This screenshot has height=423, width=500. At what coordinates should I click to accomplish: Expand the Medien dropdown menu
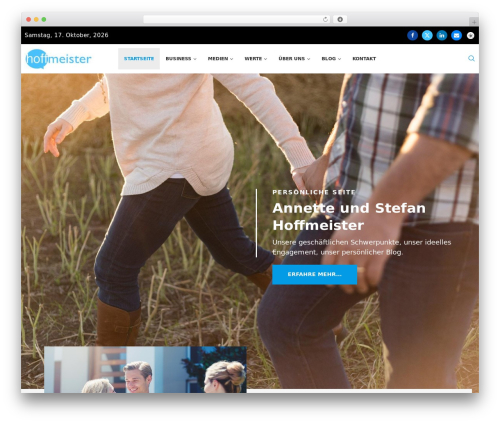click(x=220, y=59)
